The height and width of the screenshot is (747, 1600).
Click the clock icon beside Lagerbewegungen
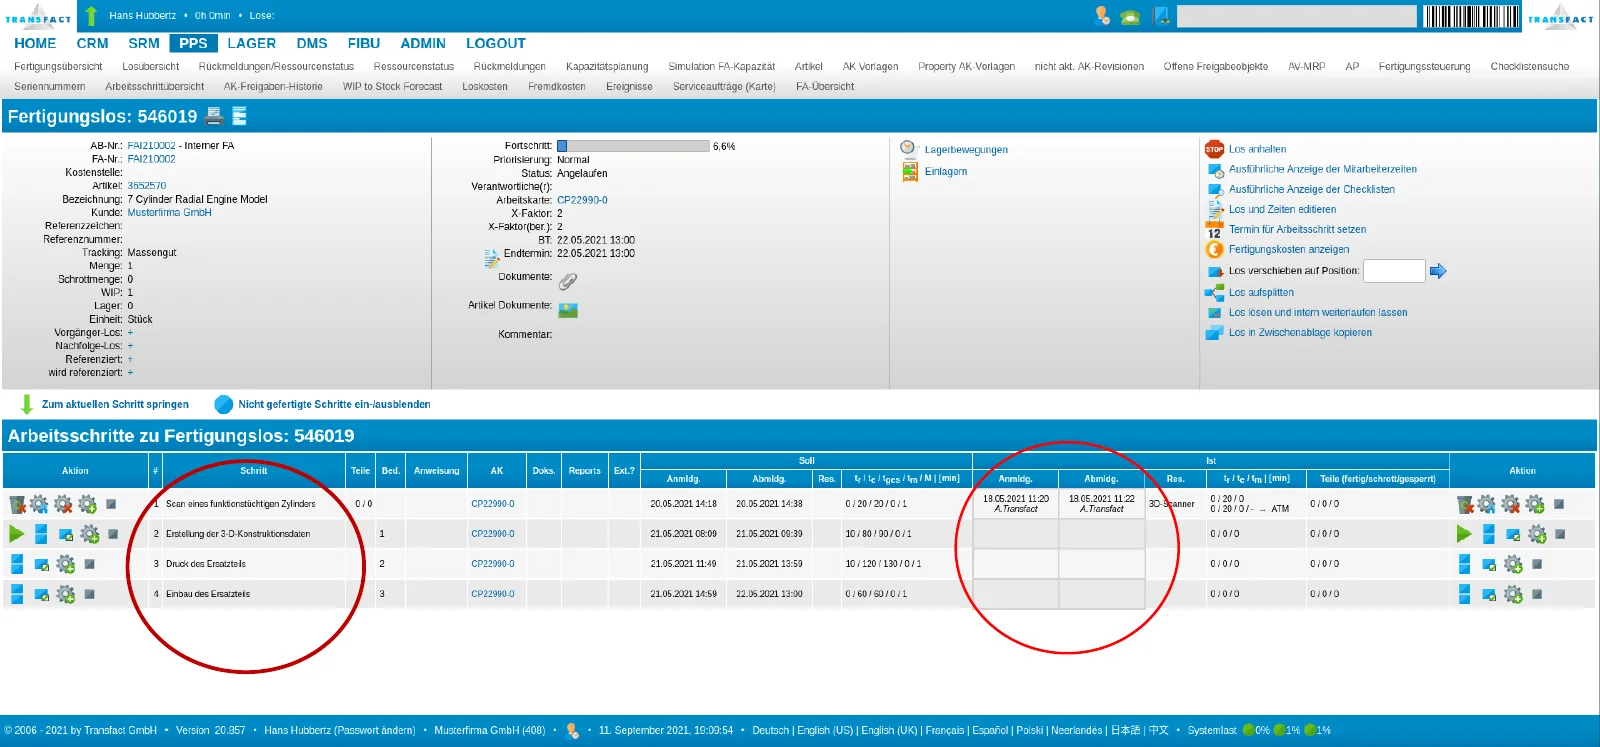tap(907, 148)
